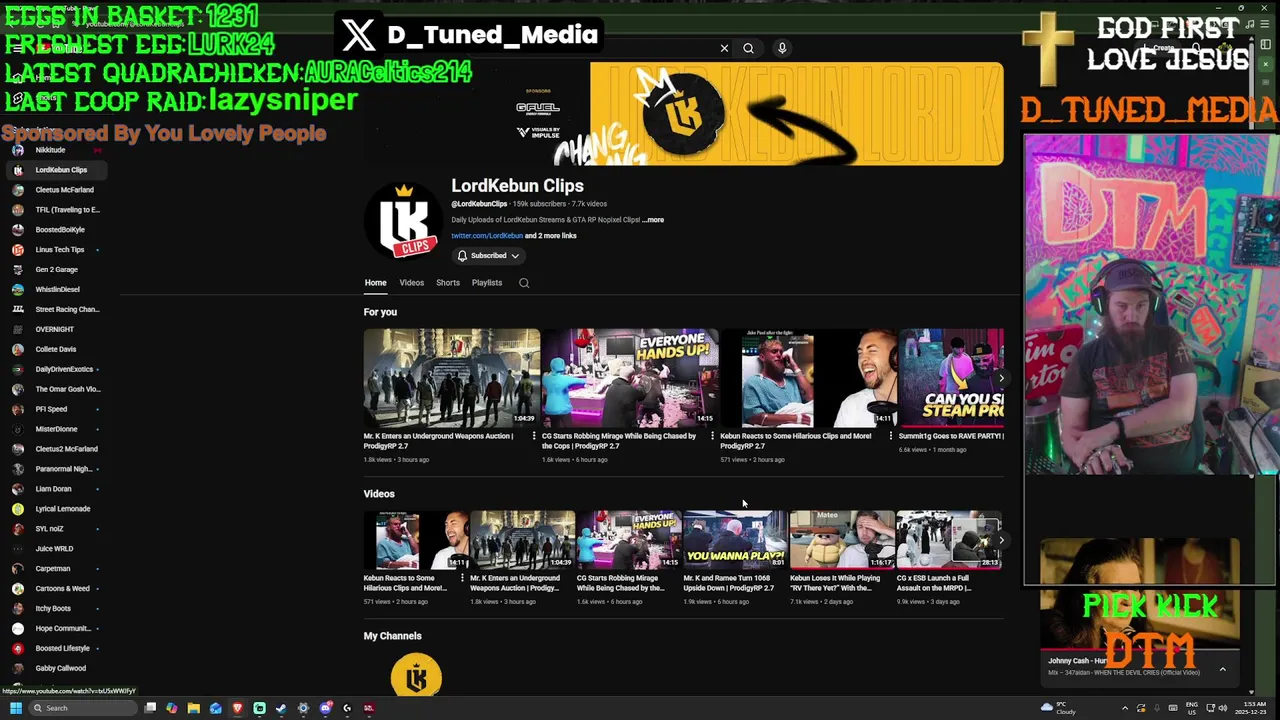
Task: Open Gen 2 Garage subscription
Action: click(x=57, y=269)
